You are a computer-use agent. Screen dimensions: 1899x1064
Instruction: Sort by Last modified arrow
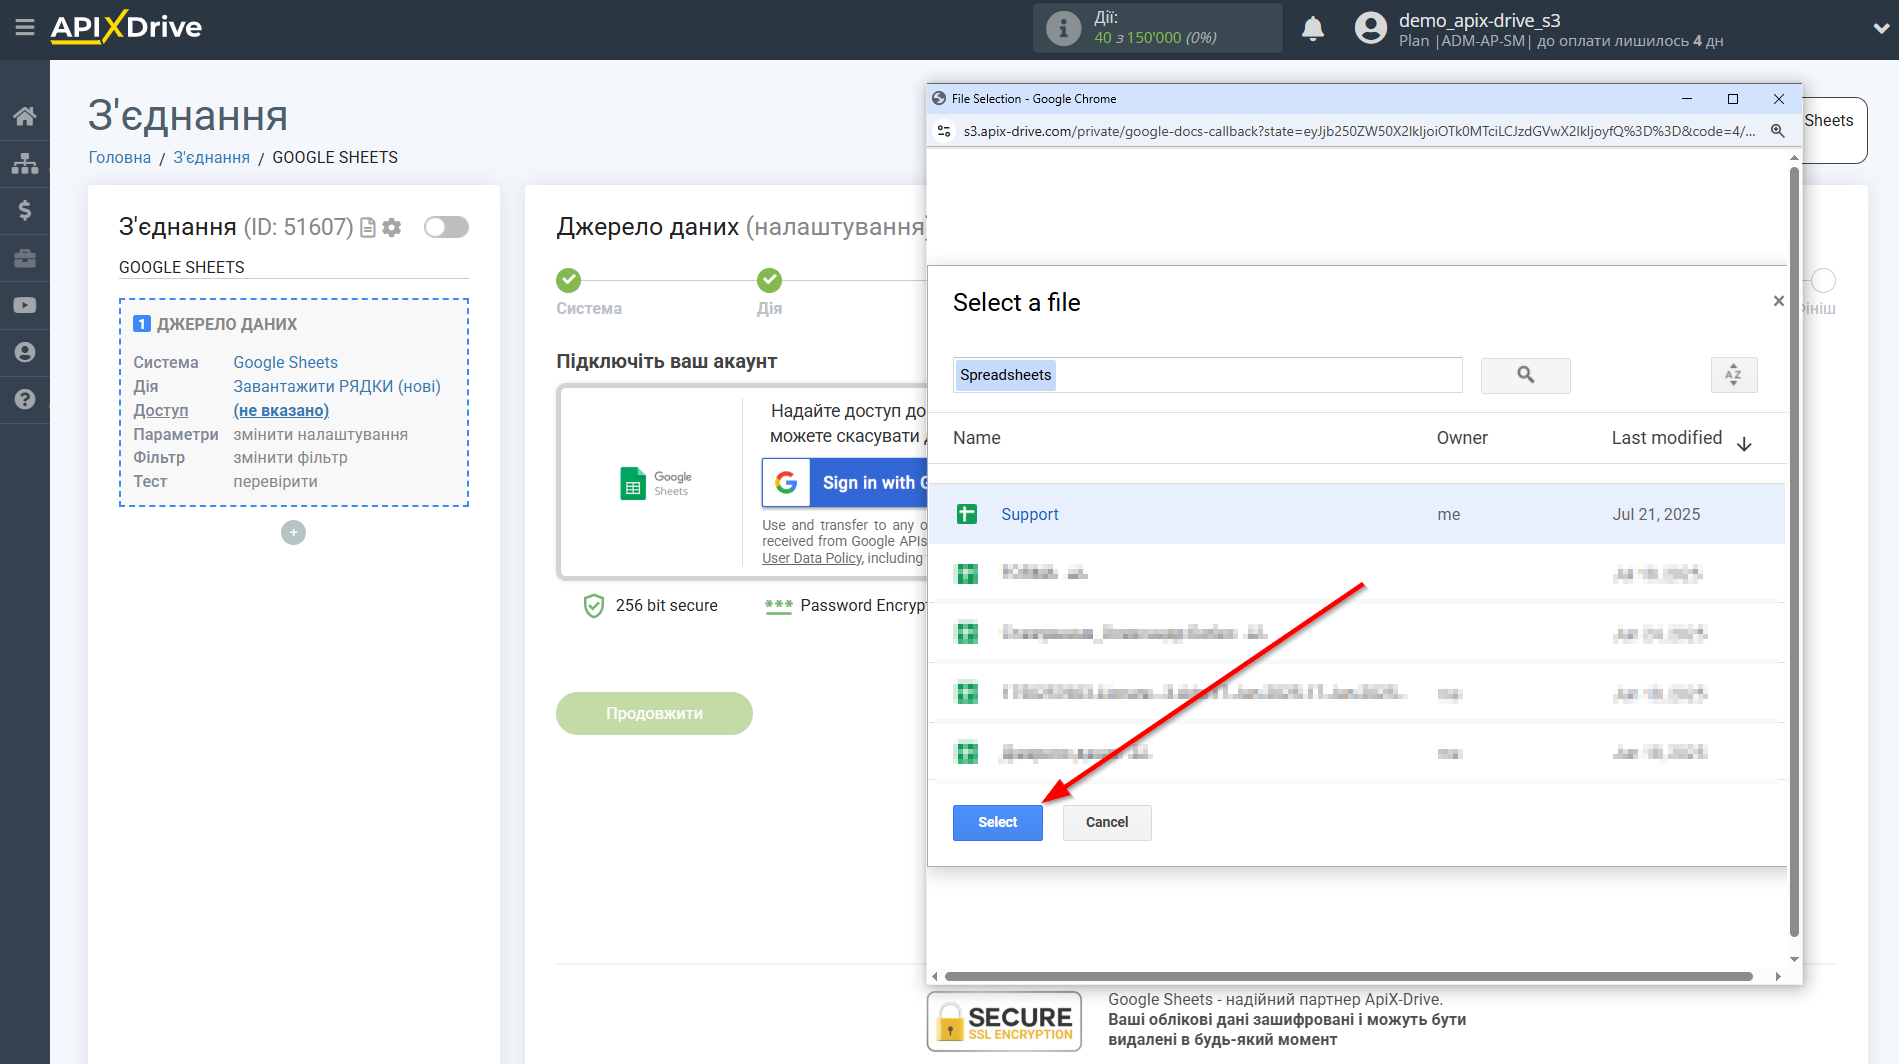(1744, 444)
